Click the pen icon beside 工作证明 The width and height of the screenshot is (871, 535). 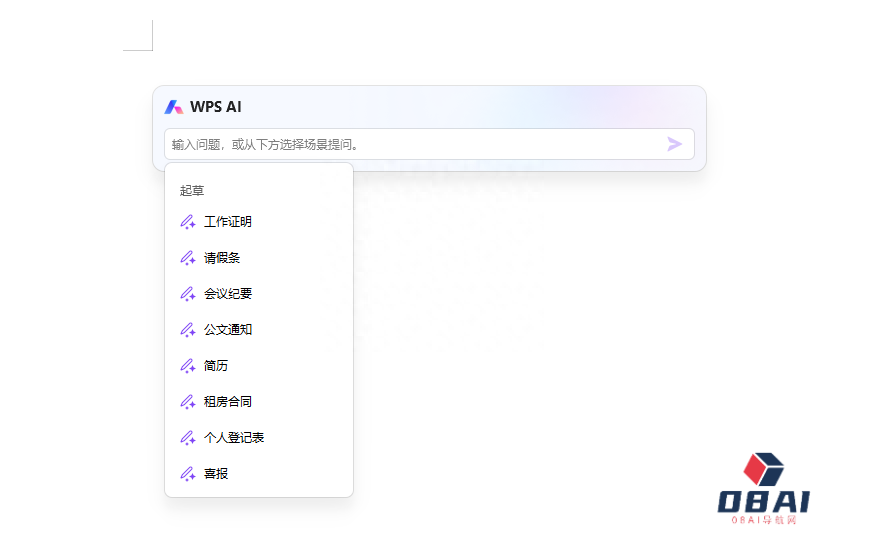187,222
